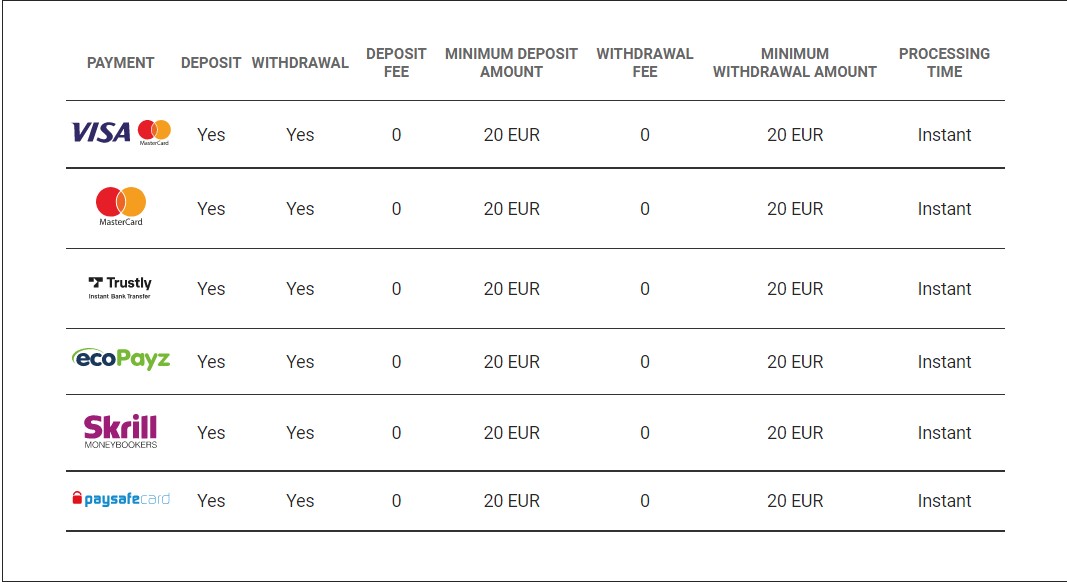Click the DEPOSIT FEE column header
Viewport: 1067px width, 582px height.
[x=396, y=63]
